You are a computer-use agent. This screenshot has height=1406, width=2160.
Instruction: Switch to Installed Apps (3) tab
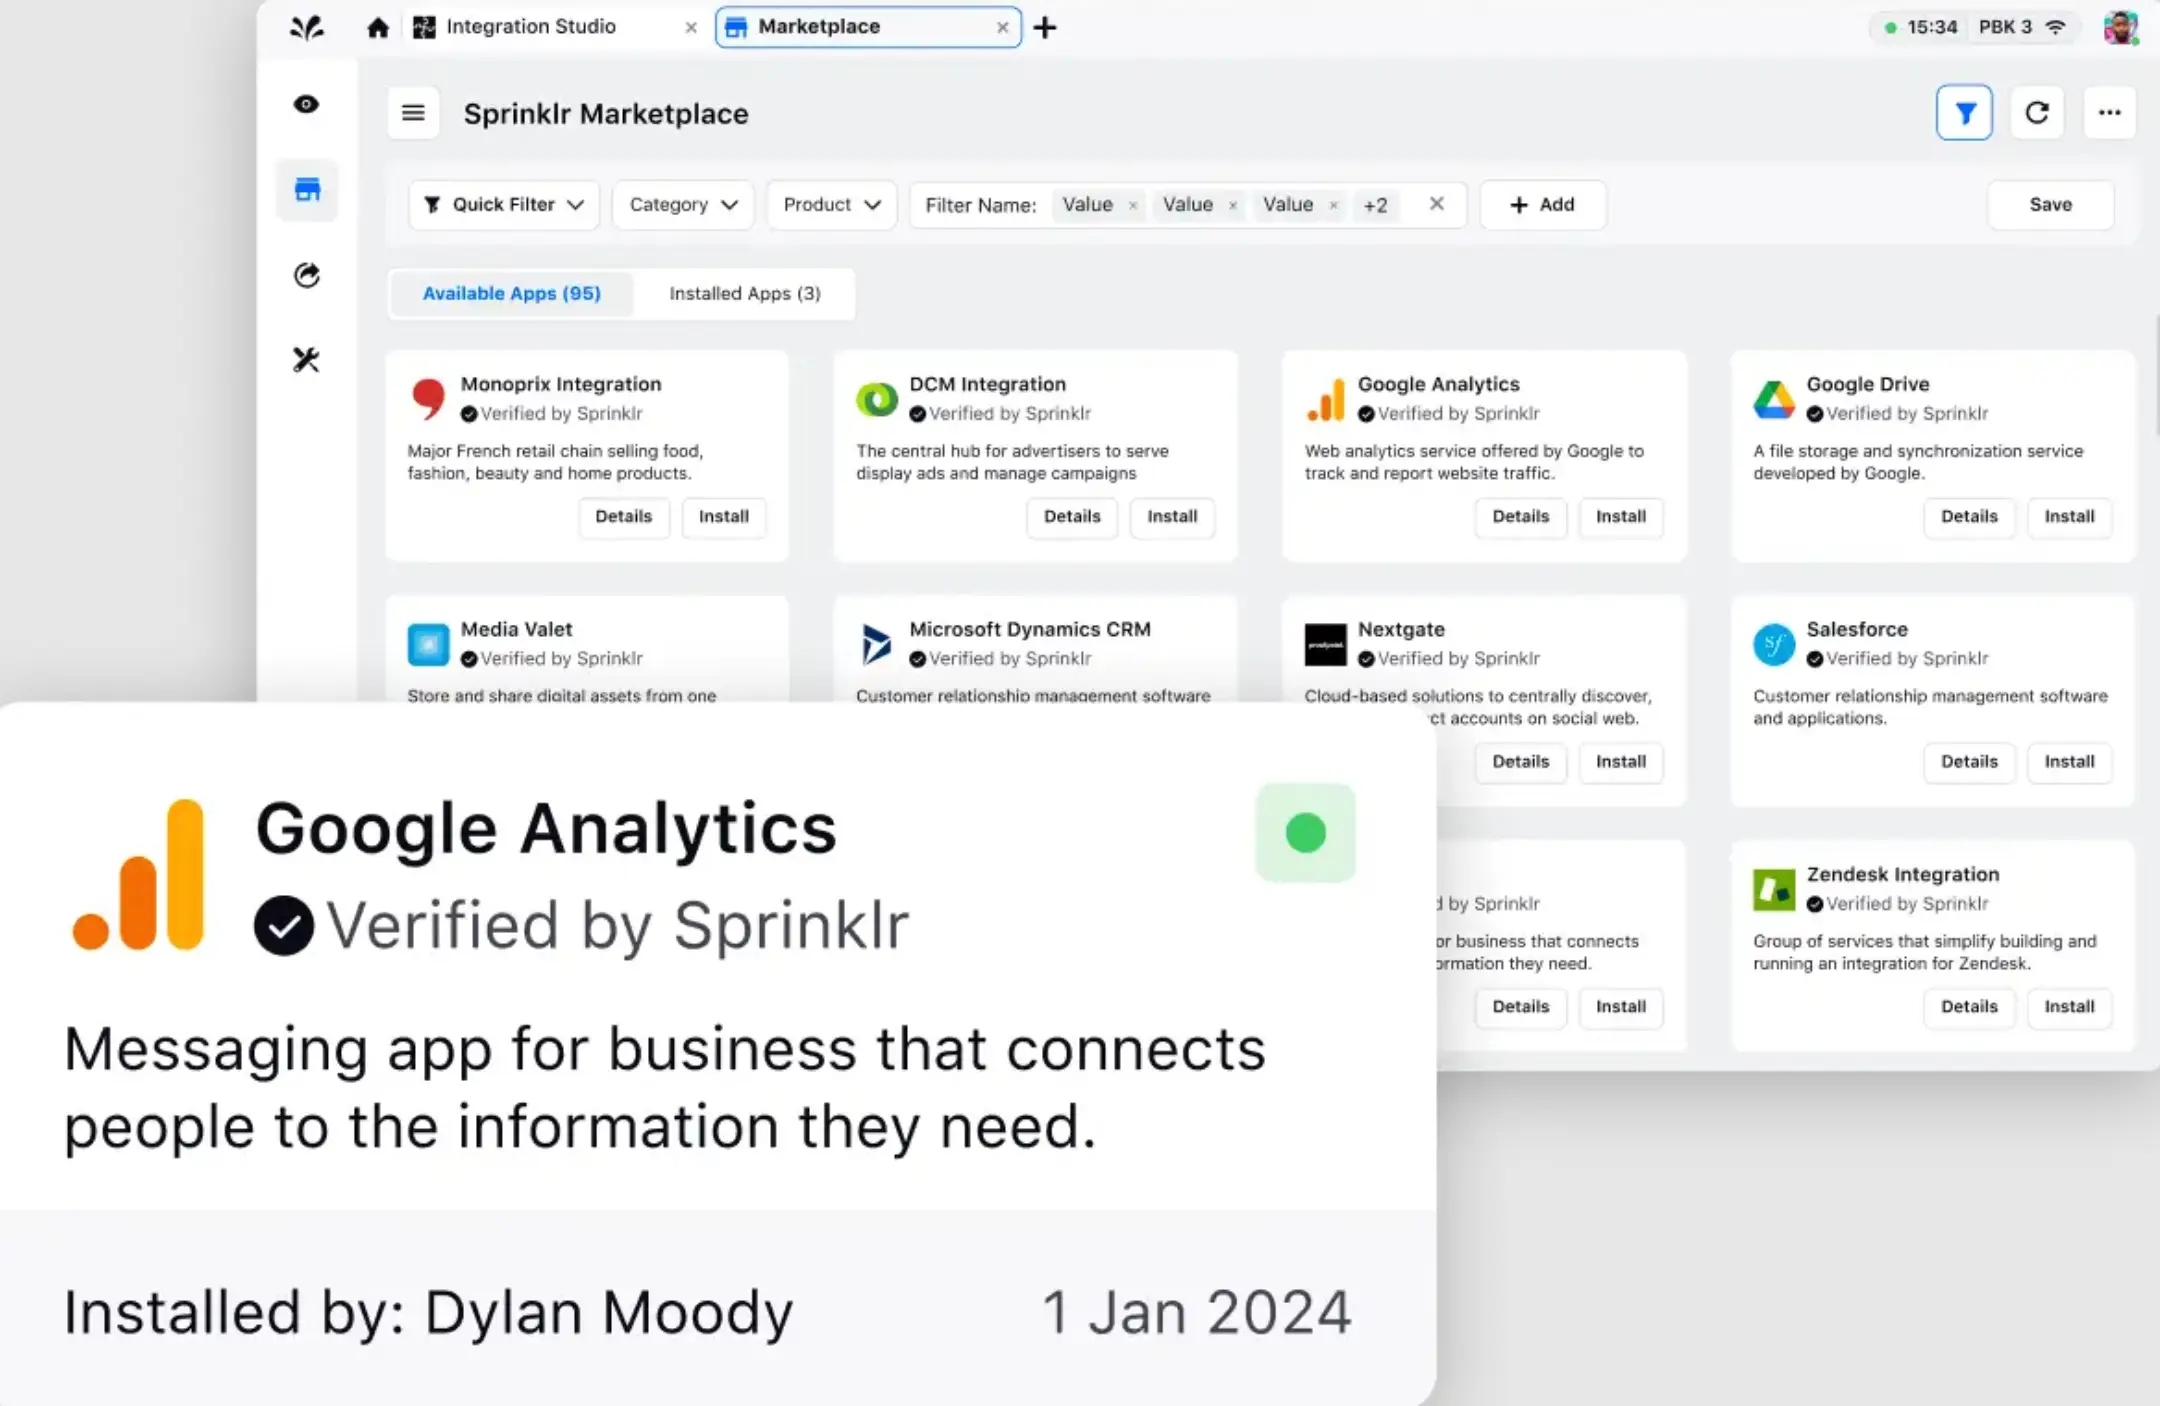(x=745, y=294)
